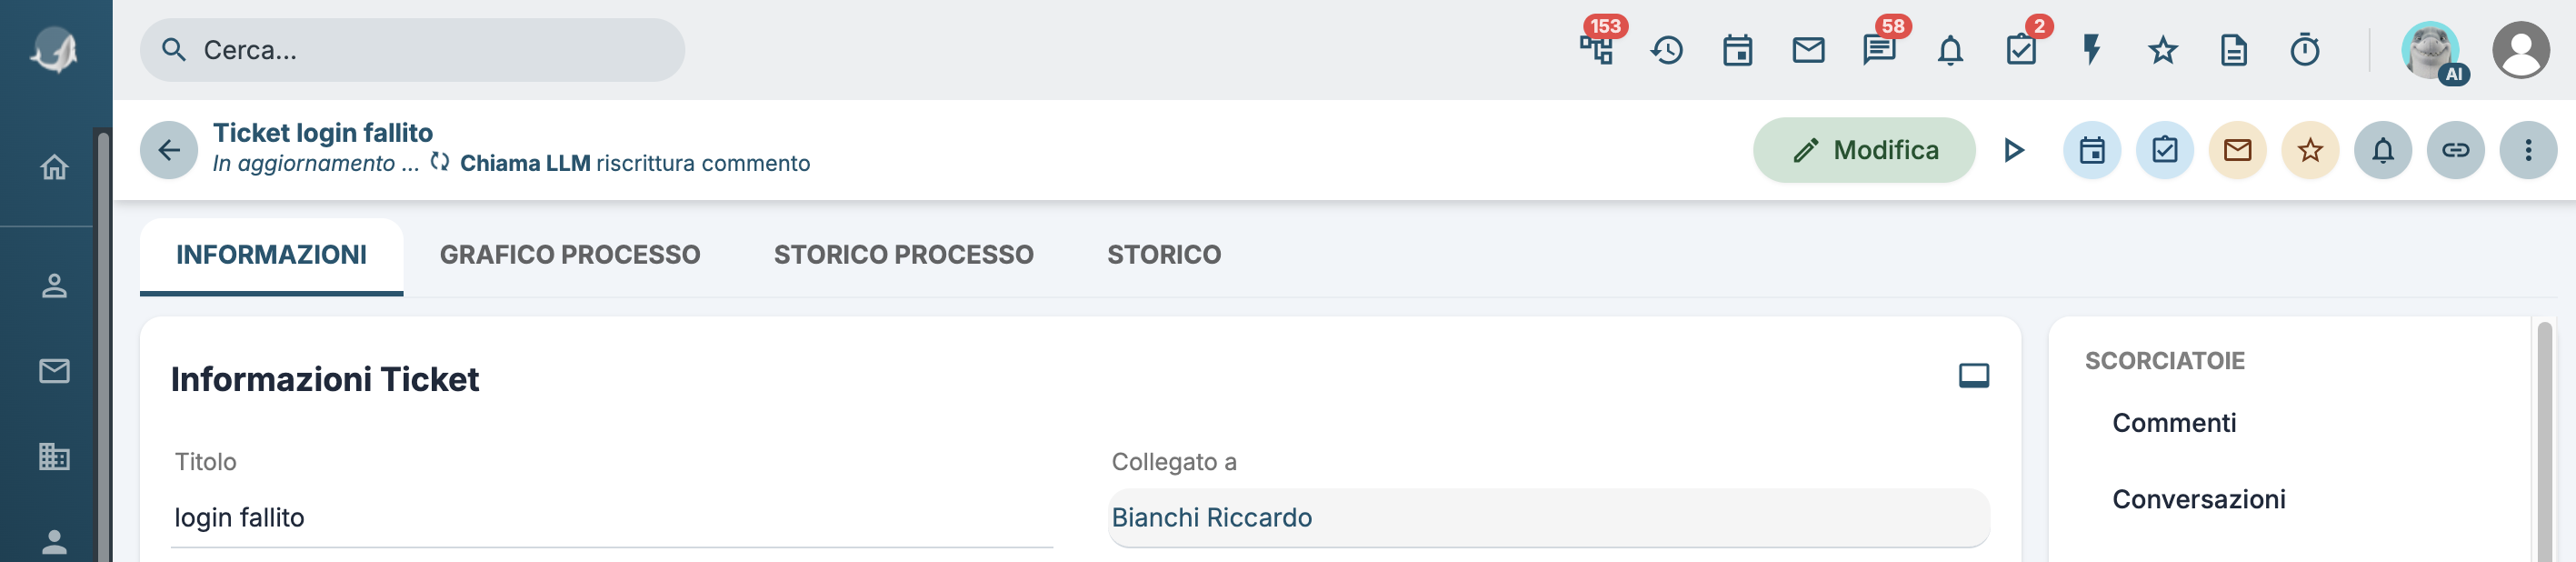
Task: Click the right panel vertical scrollbar
Action: pyautogui.click(x=2545, y=440)
